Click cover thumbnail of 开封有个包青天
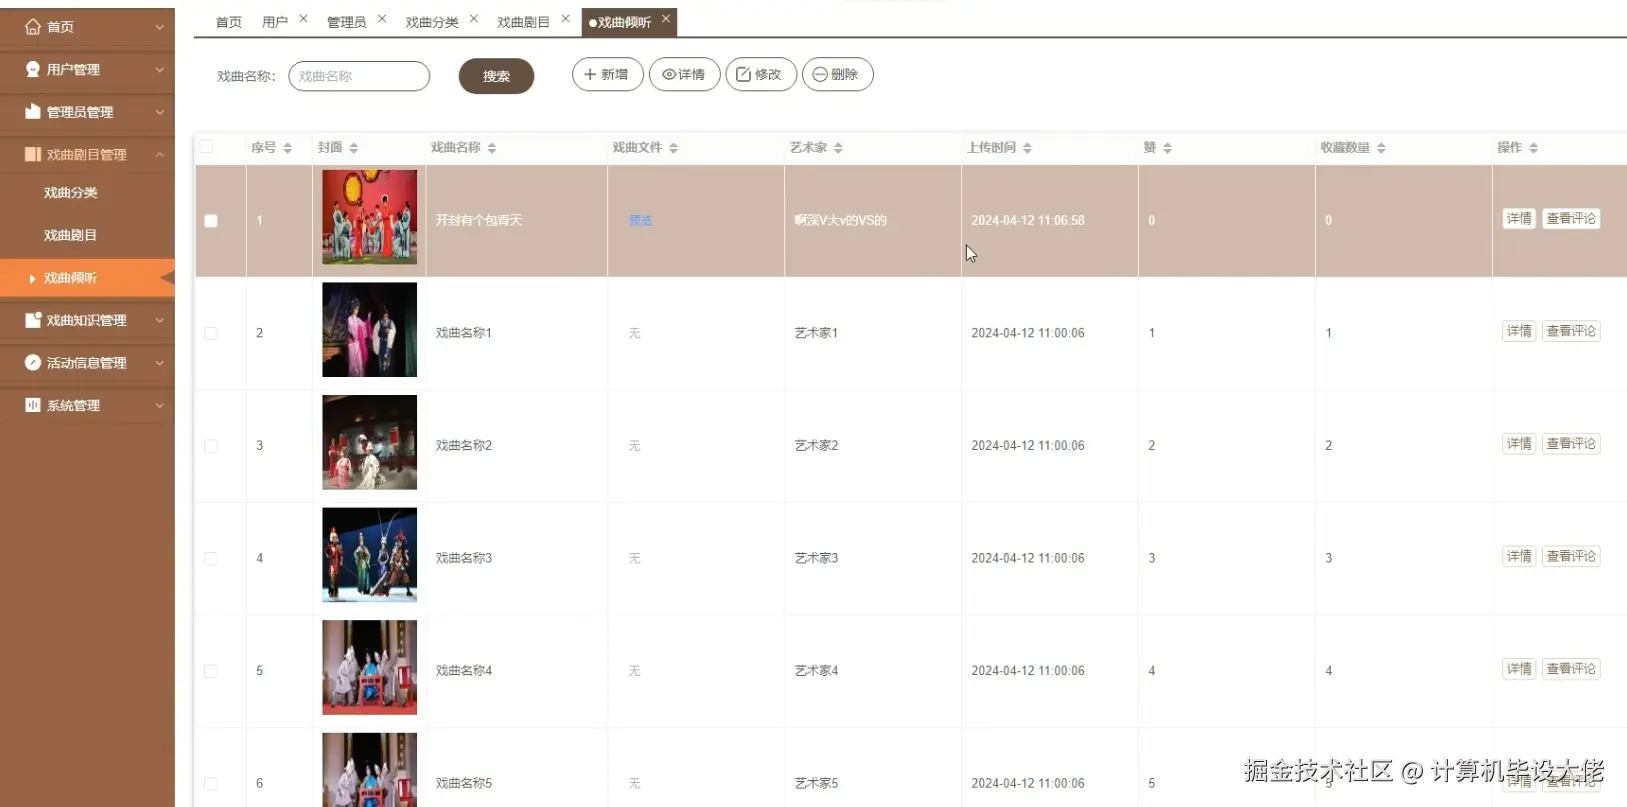This screenshot has width=1627, height=807. coord(369,217)
